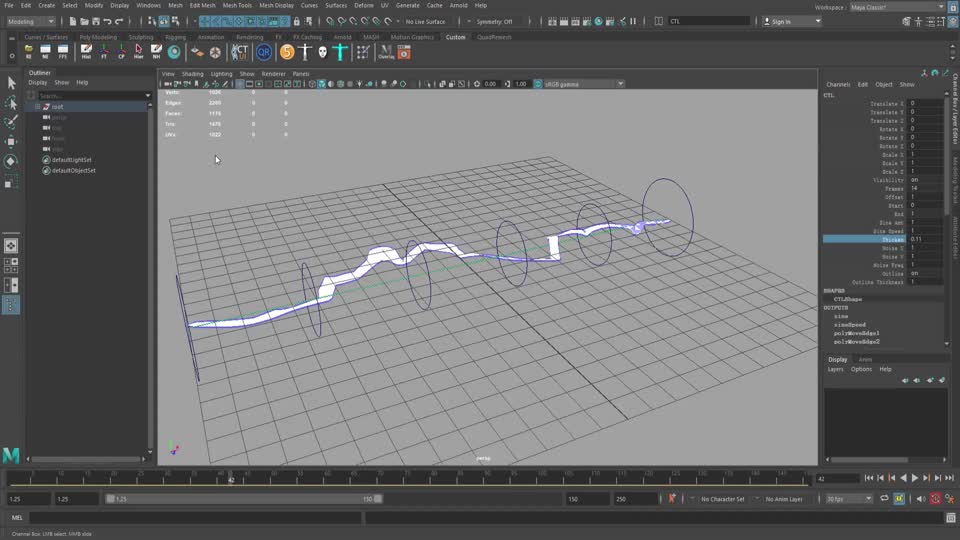
Task: Click the orange number 5 shelf icon
Action: pyautogui.click(x=287, y=52)
